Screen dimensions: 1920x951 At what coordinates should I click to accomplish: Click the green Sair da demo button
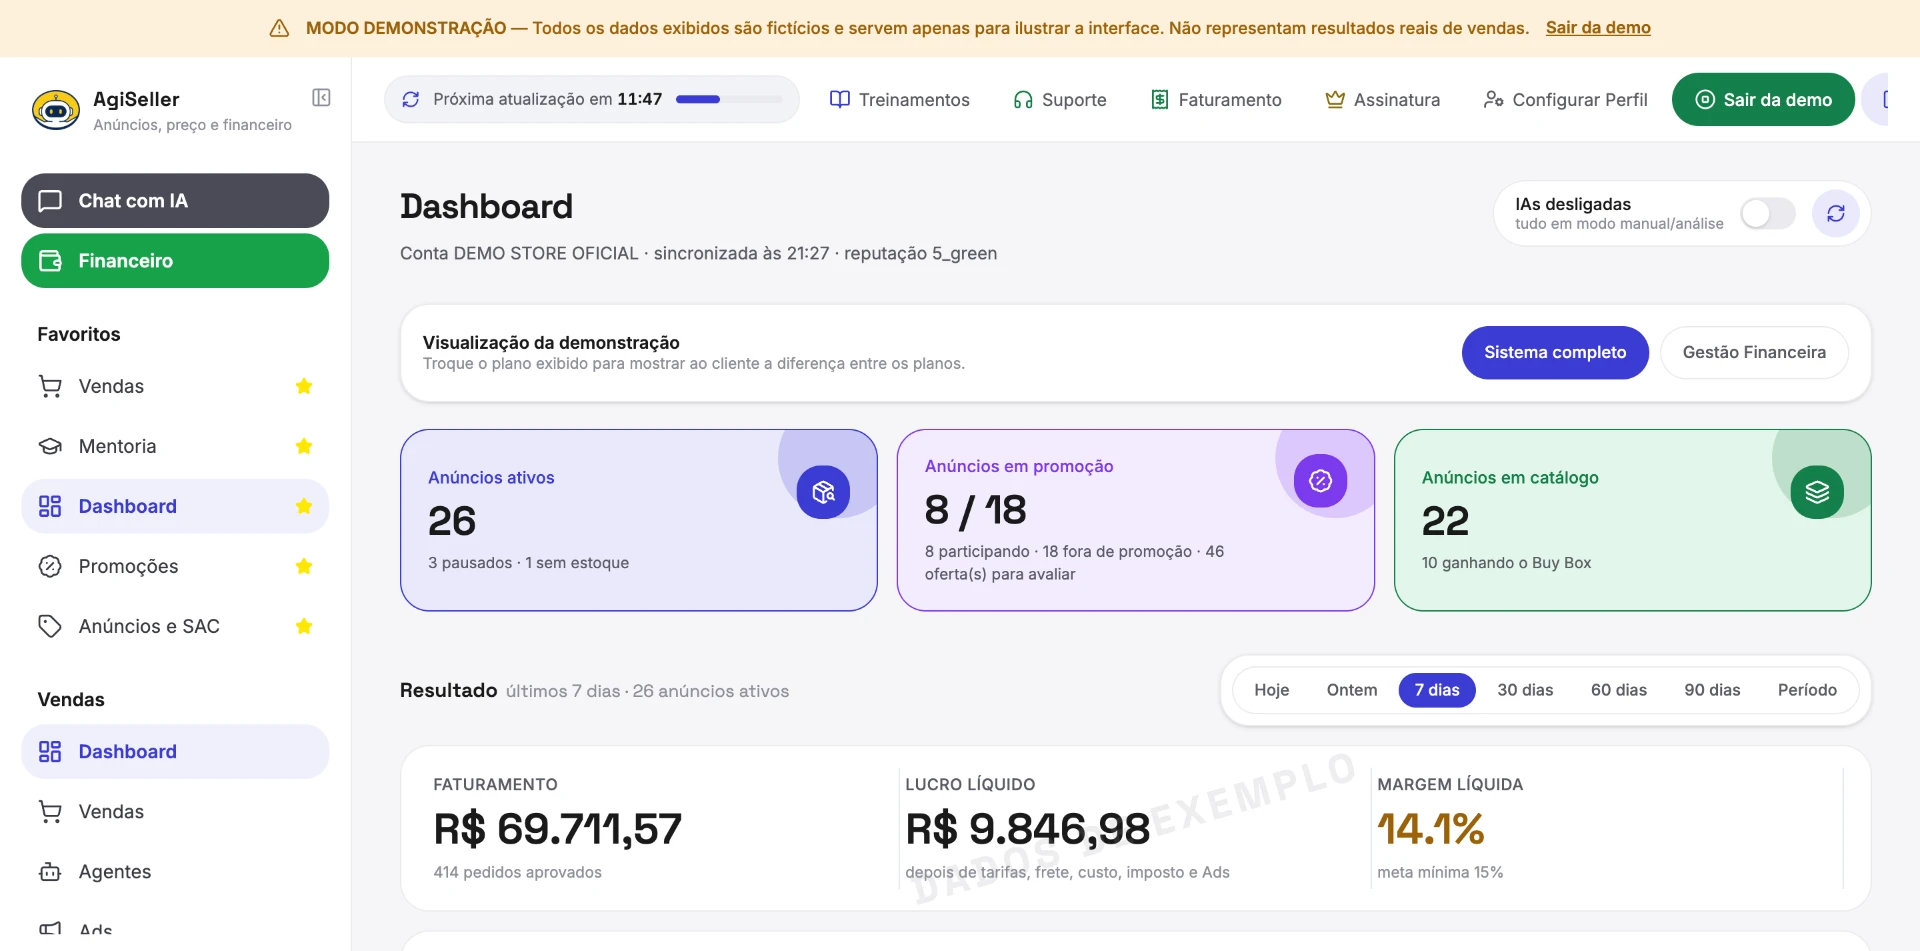1763,99
